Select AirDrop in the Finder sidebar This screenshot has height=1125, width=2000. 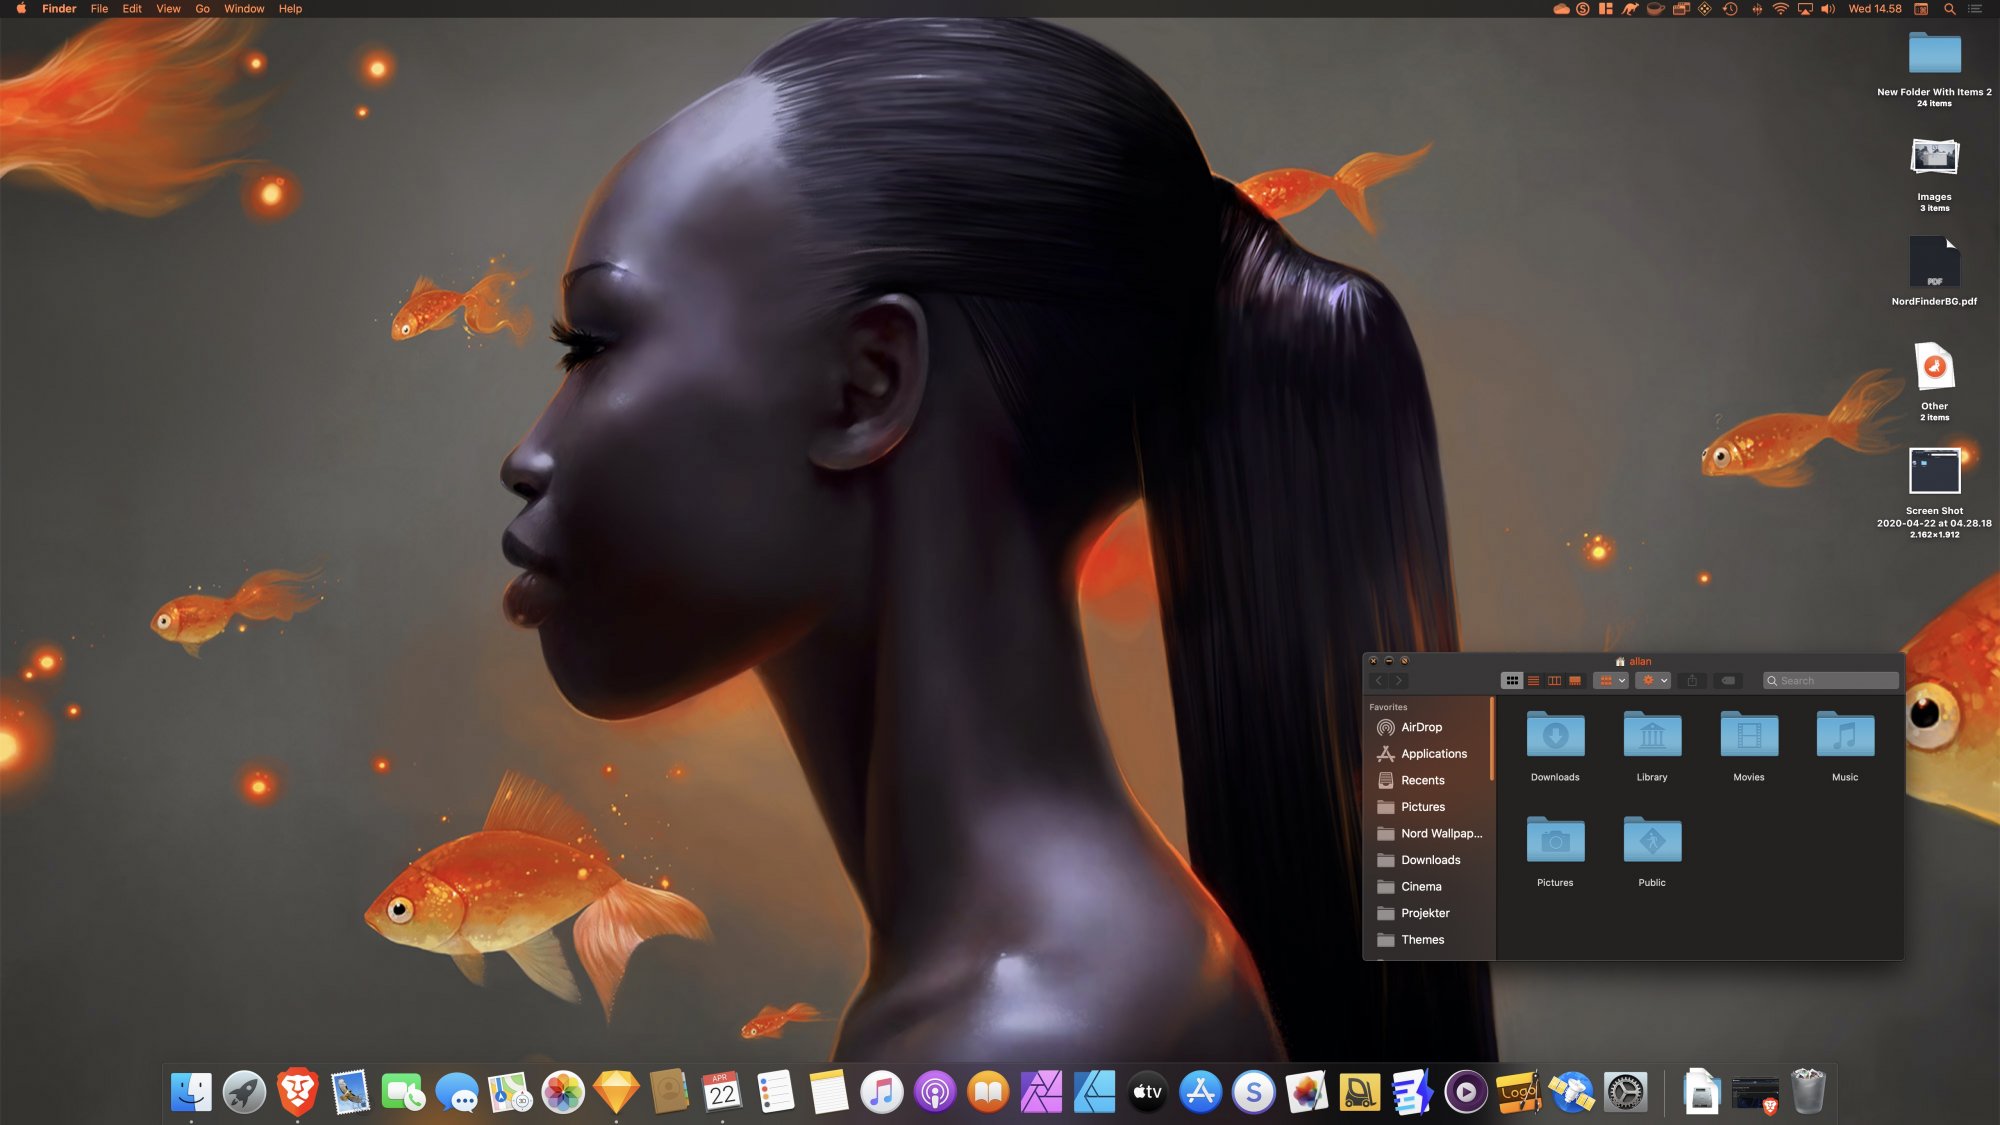click(x=1430, y=727)
